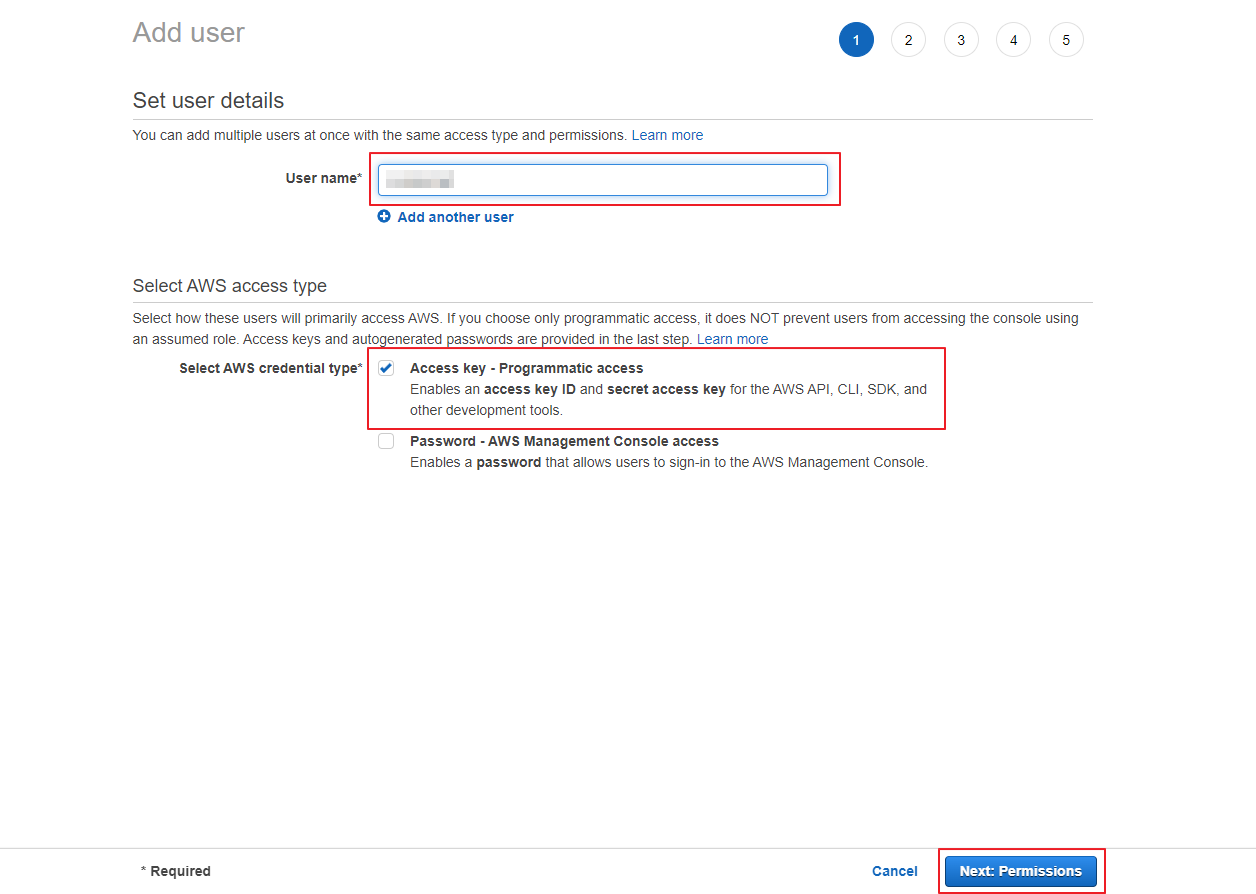Click the Add another user link
This screenshot has height=894, width=1256.
pos(455,217)
